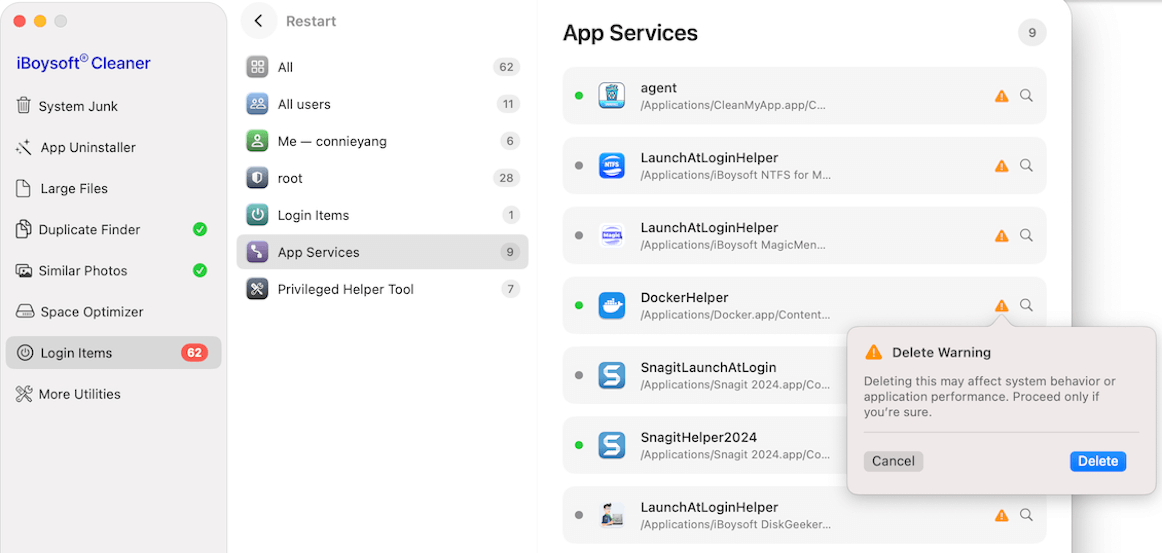Screen dimensions: 1162x553
Task: Click the Snagit icon beside SnagitHelper2024
Action: pyautogui.click(x=611, y=446)
